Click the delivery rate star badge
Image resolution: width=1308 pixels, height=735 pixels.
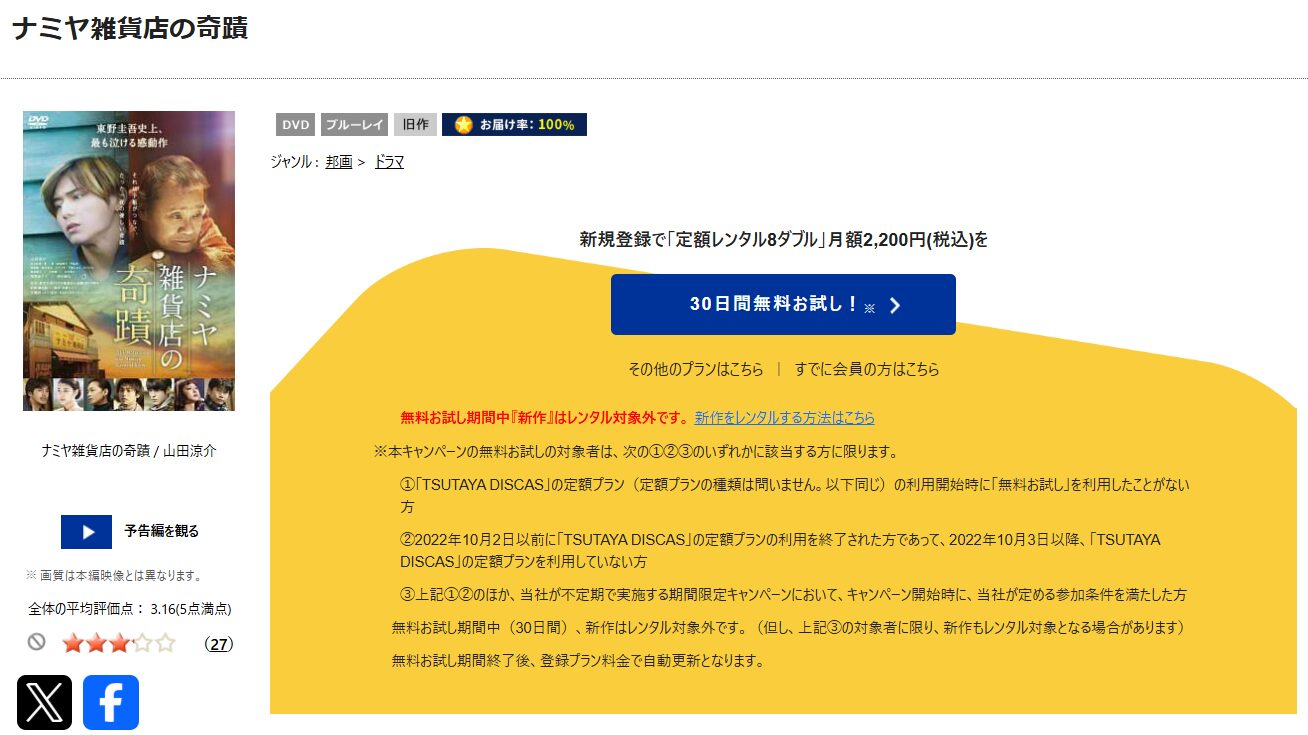(514, 125)
